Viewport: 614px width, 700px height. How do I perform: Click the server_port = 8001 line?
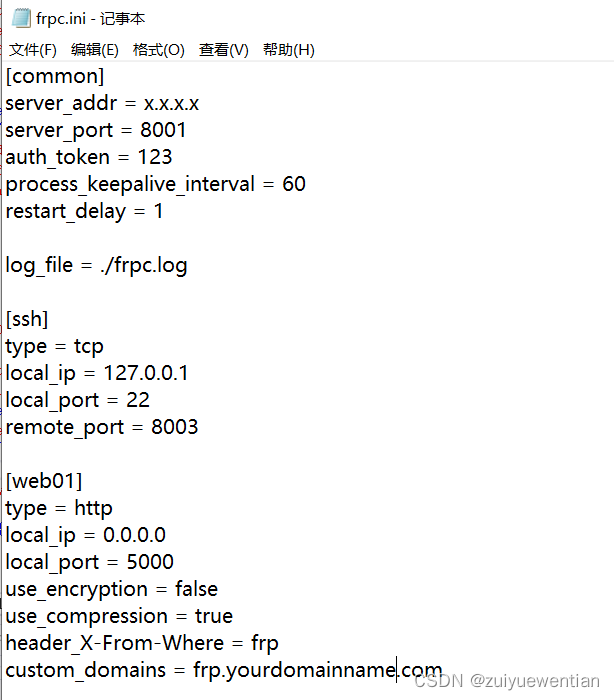coord(96,130)
